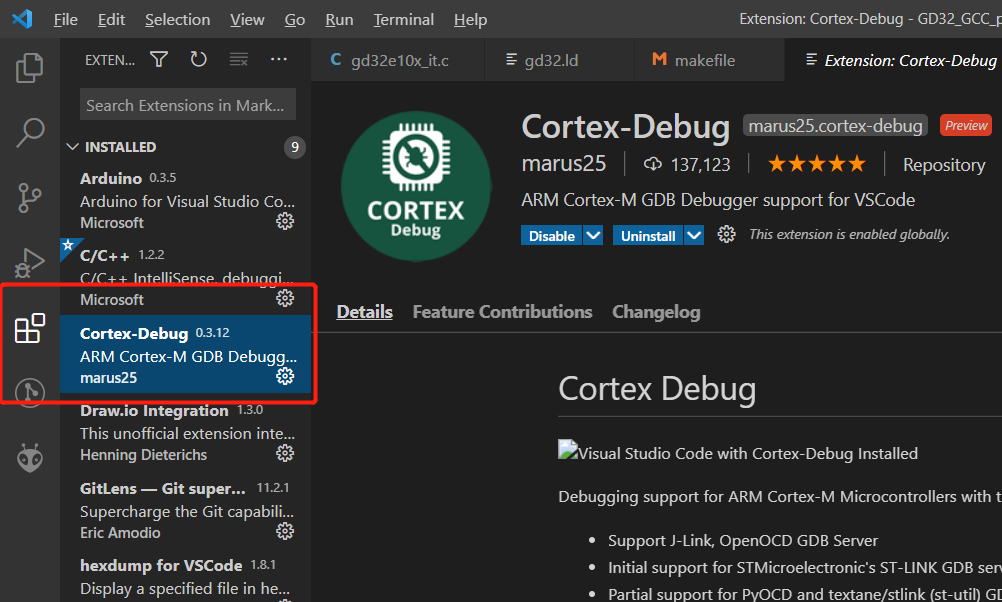
Task: Open the Help menu
Action: click(470, 20)
